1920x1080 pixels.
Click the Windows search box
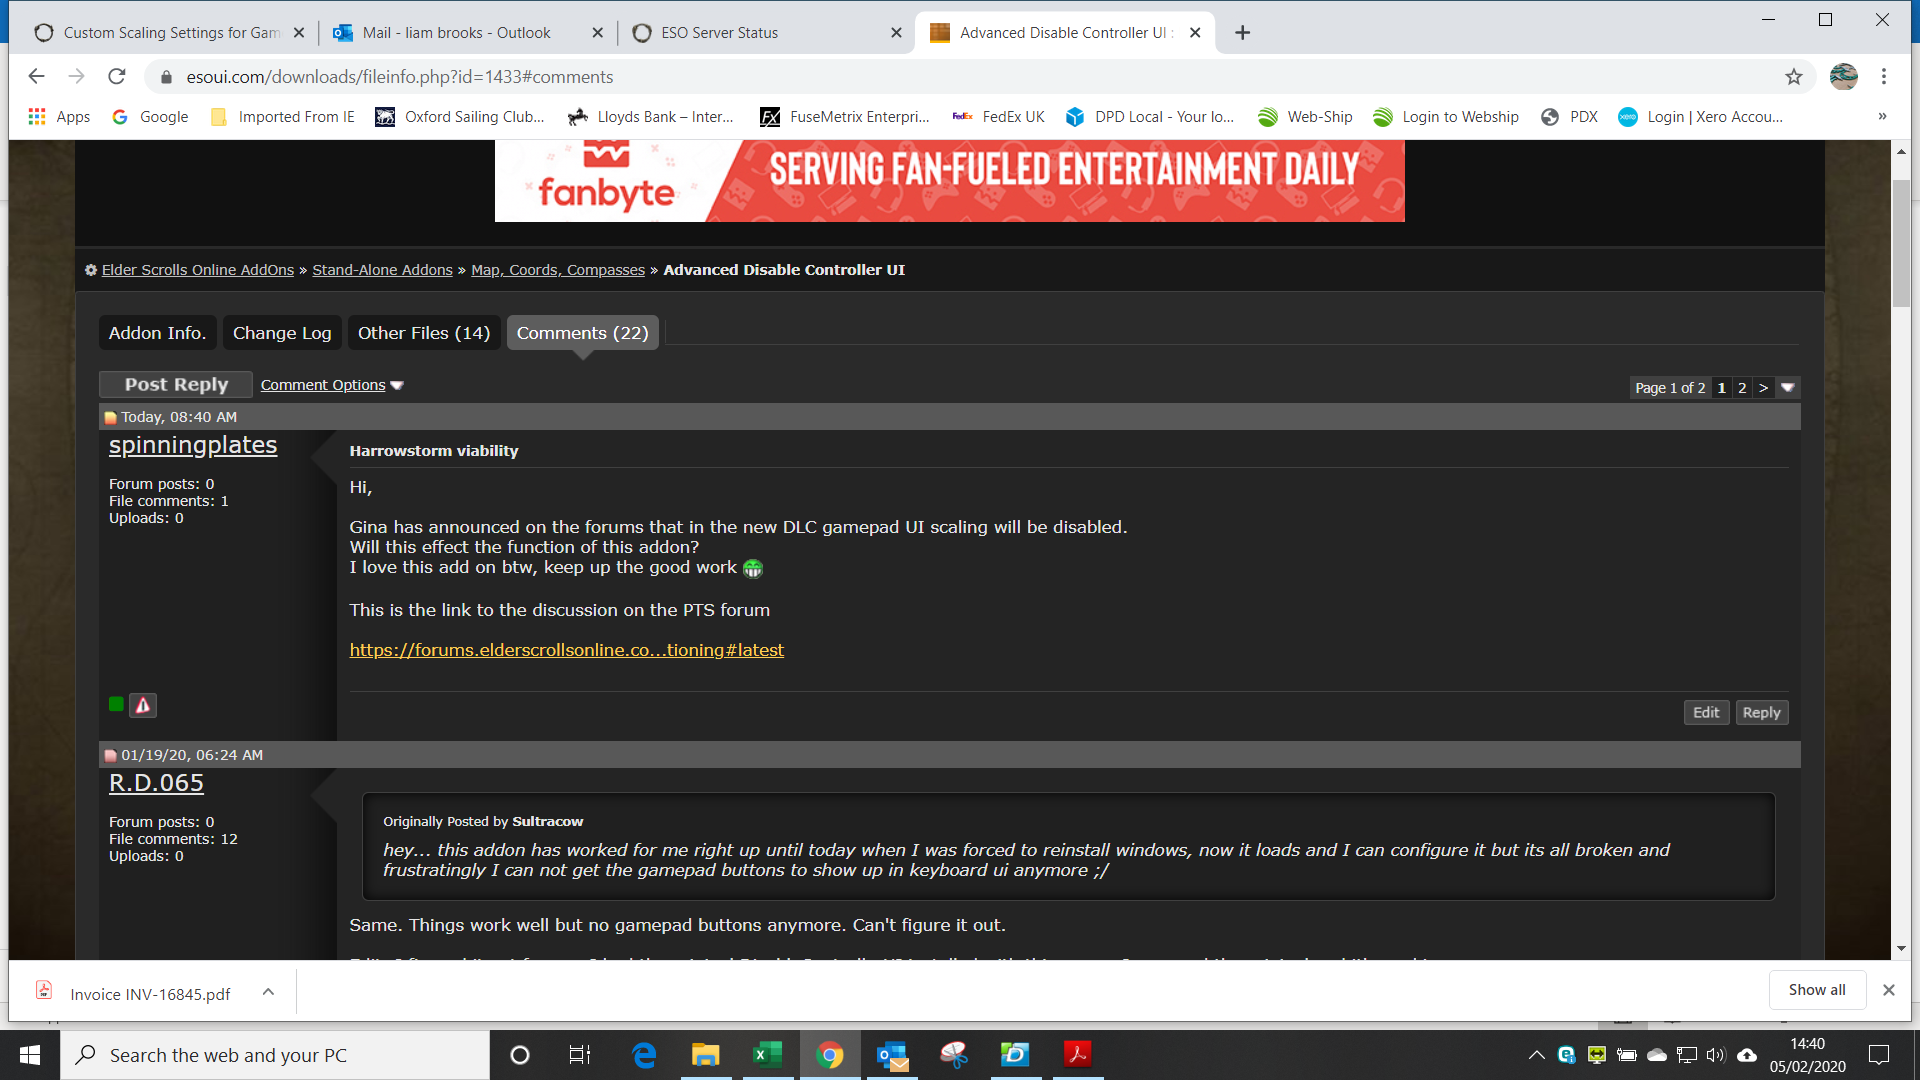coord(275,1055)
